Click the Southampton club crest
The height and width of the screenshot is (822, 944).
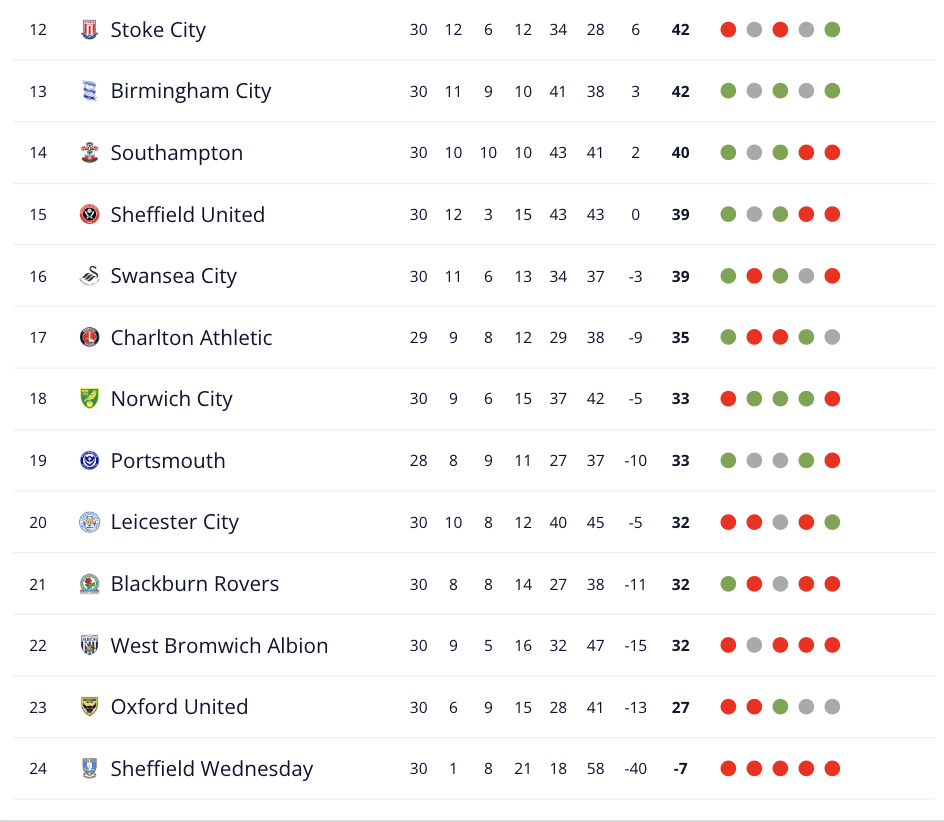coord(90,153)
